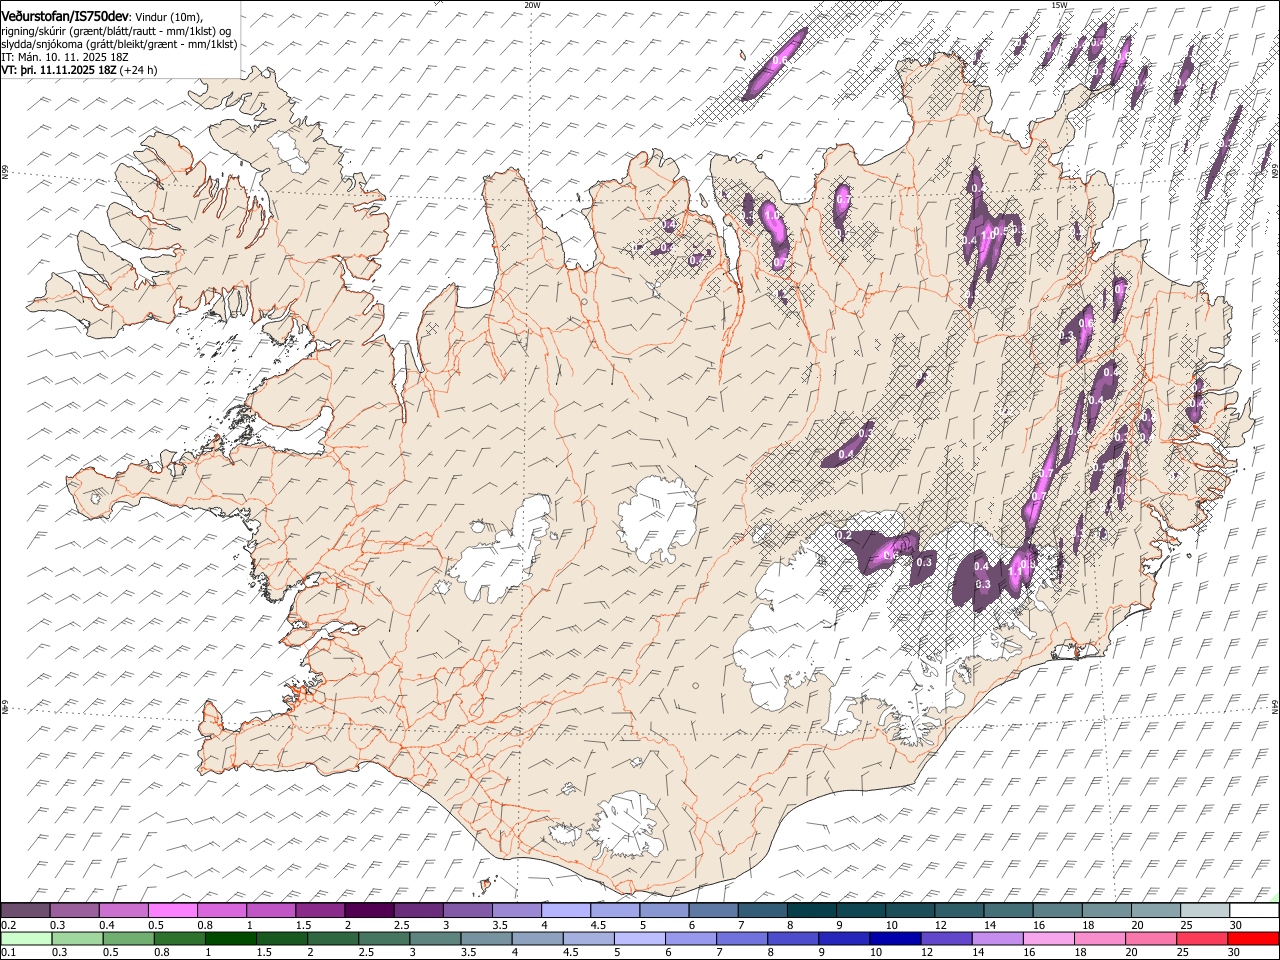Screen dimensions: 1280x960
Task: Select light pink swatch at 16 in lower legend
Action: point(1049,938)
